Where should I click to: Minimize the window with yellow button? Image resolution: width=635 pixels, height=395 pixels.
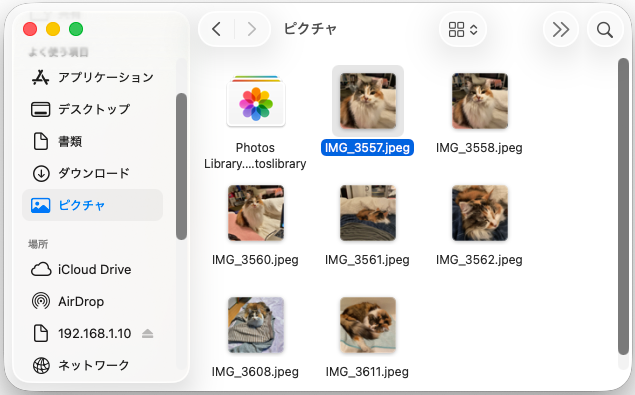[x=53, y=29]
